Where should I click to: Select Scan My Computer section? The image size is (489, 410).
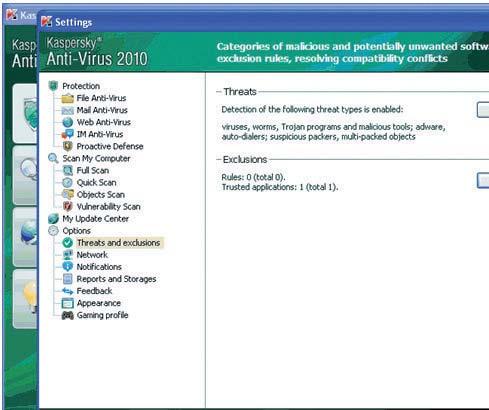tap(96, 158)
